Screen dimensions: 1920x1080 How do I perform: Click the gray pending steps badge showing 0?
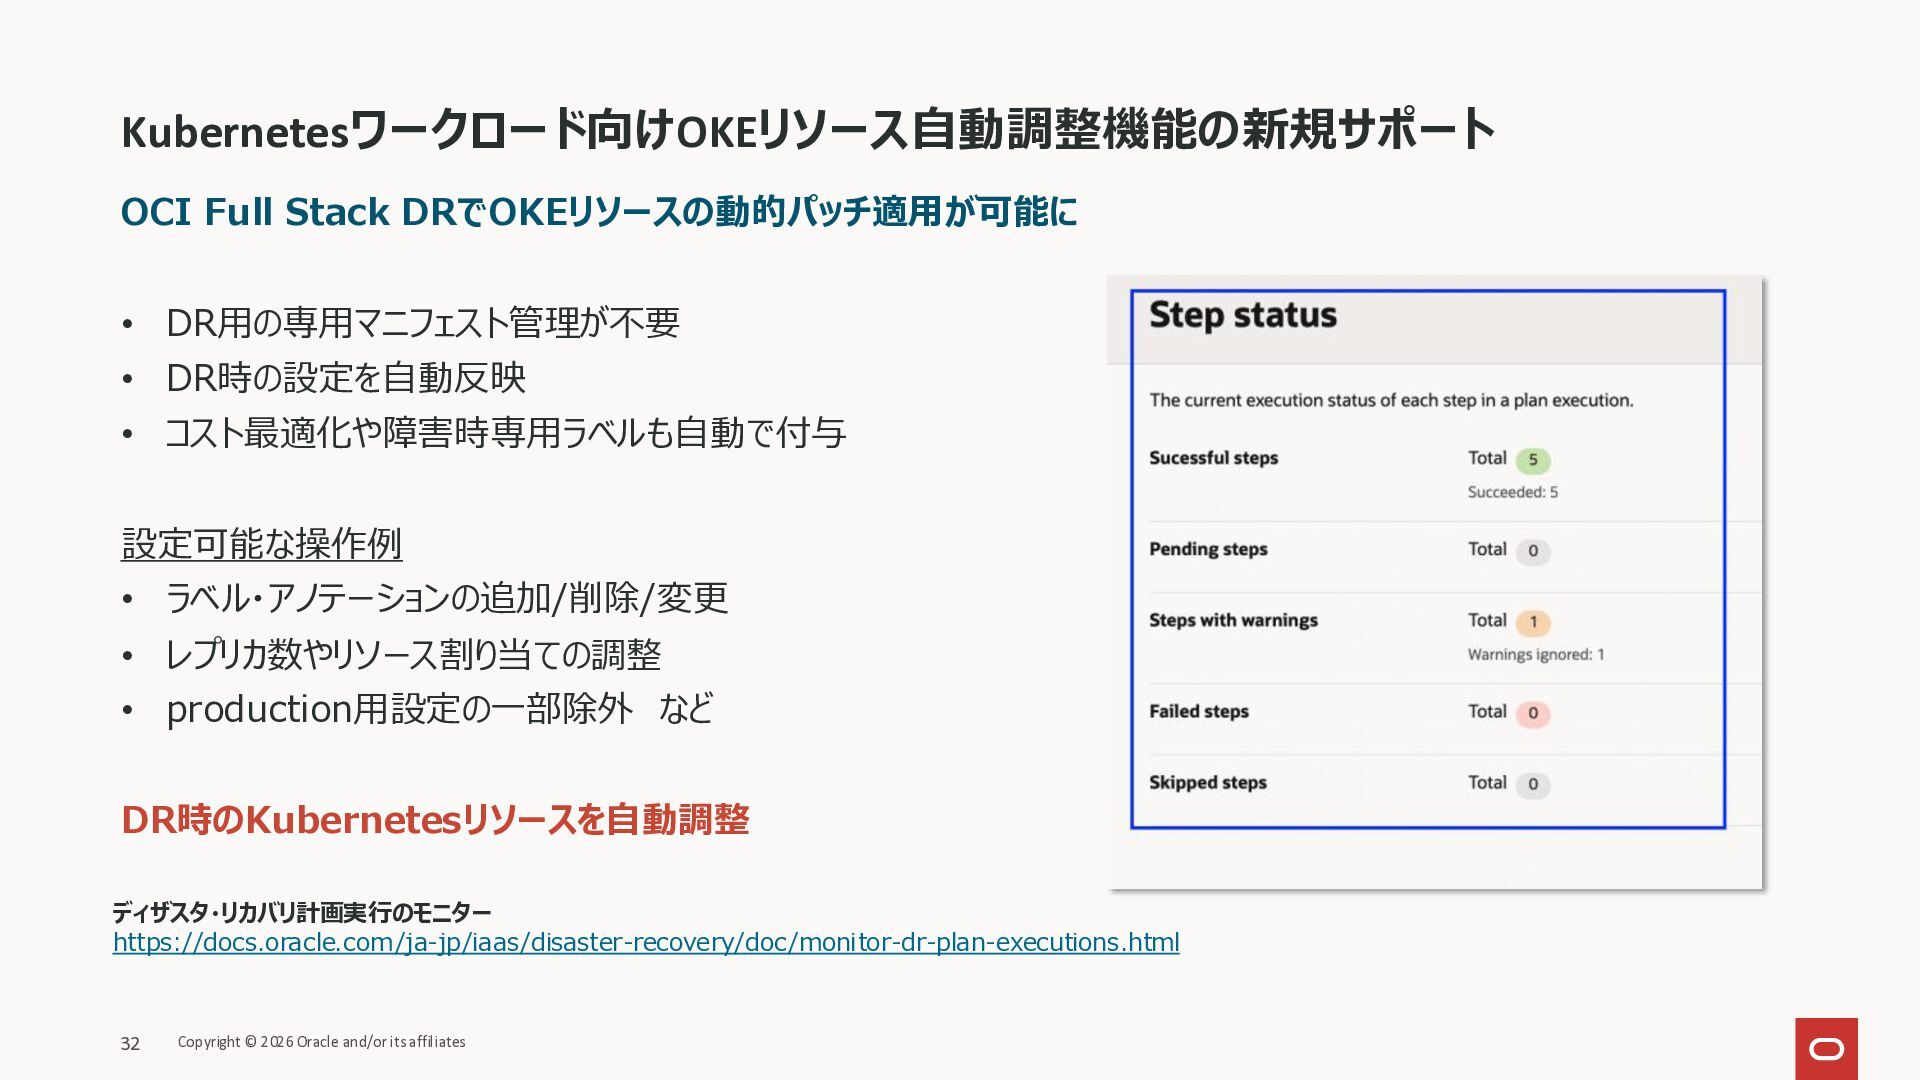1532,551
